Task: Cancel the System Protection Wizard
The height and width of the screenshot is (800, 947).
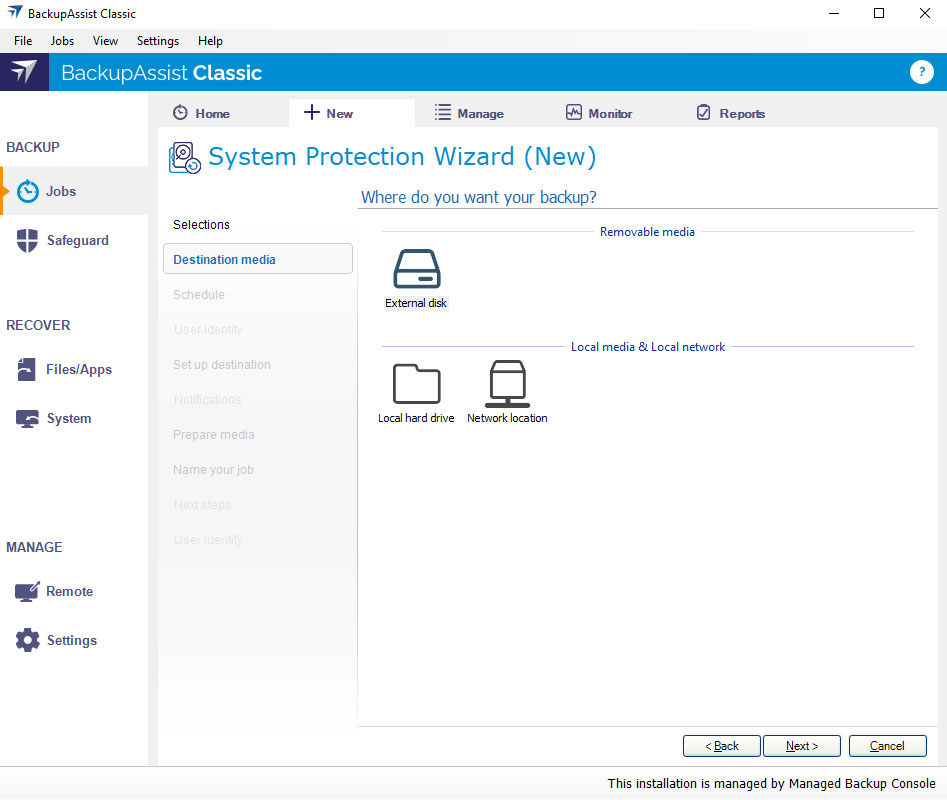Action: click(x=887, y=746)
